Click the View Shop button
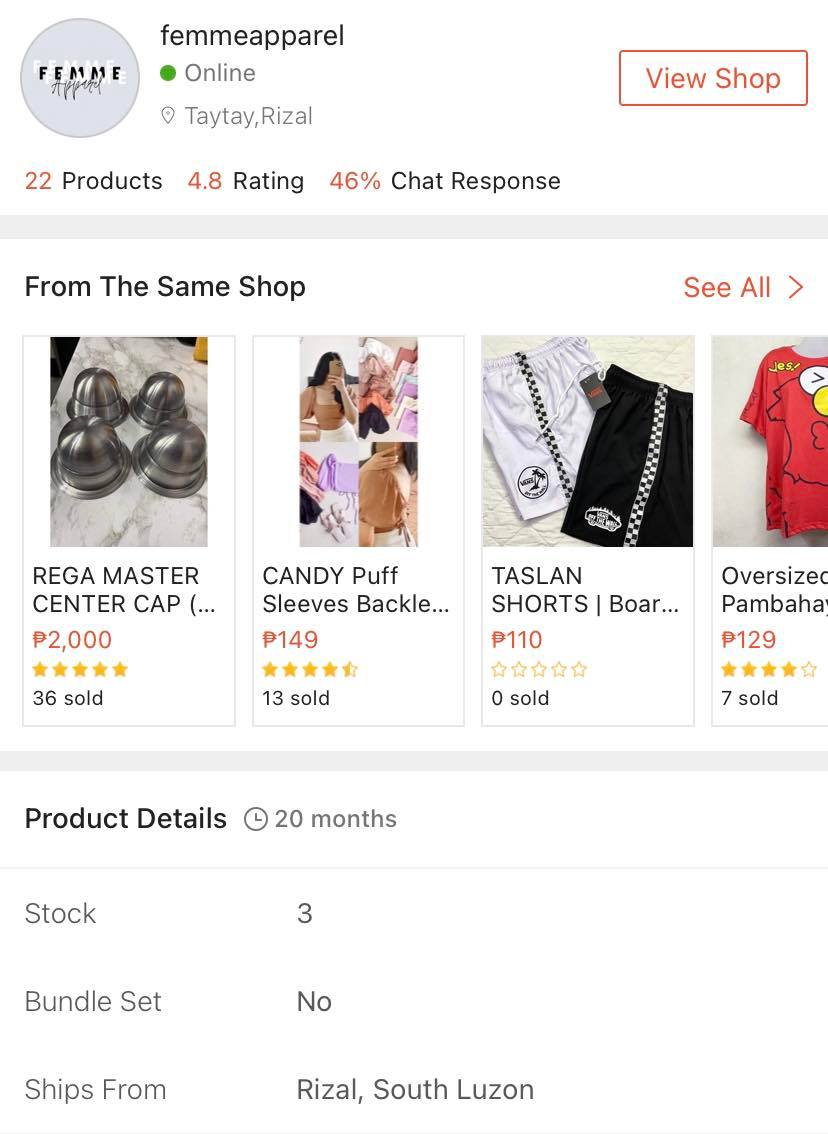The width and height of the screenshot is (828, 1134). tap(713, 78)
